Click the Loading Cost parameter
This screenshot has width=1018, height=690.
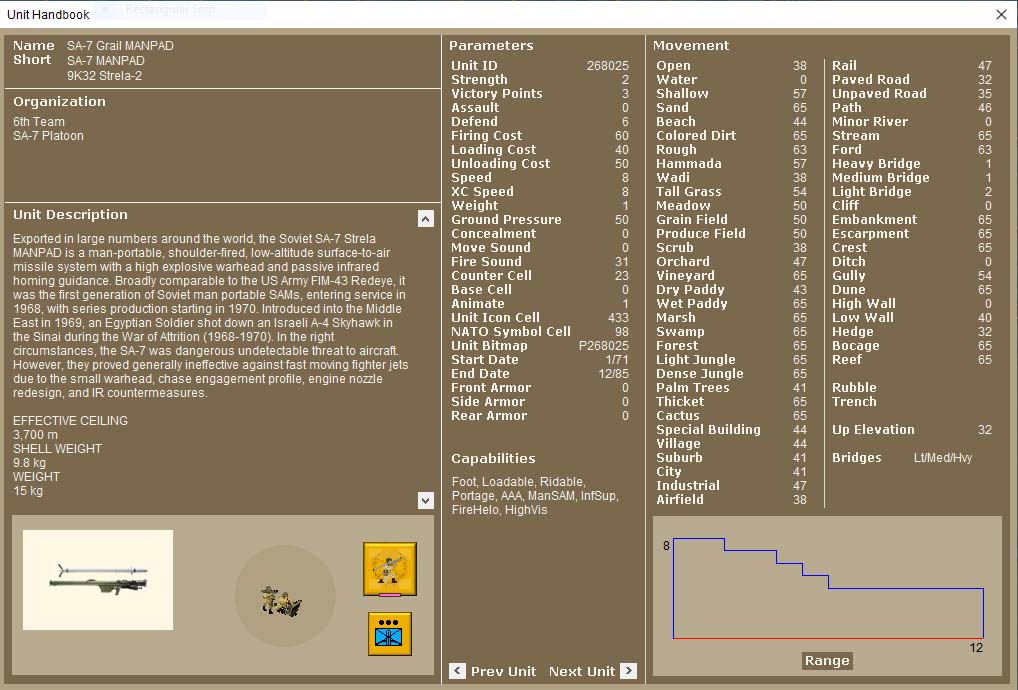[x=540, y=149]
